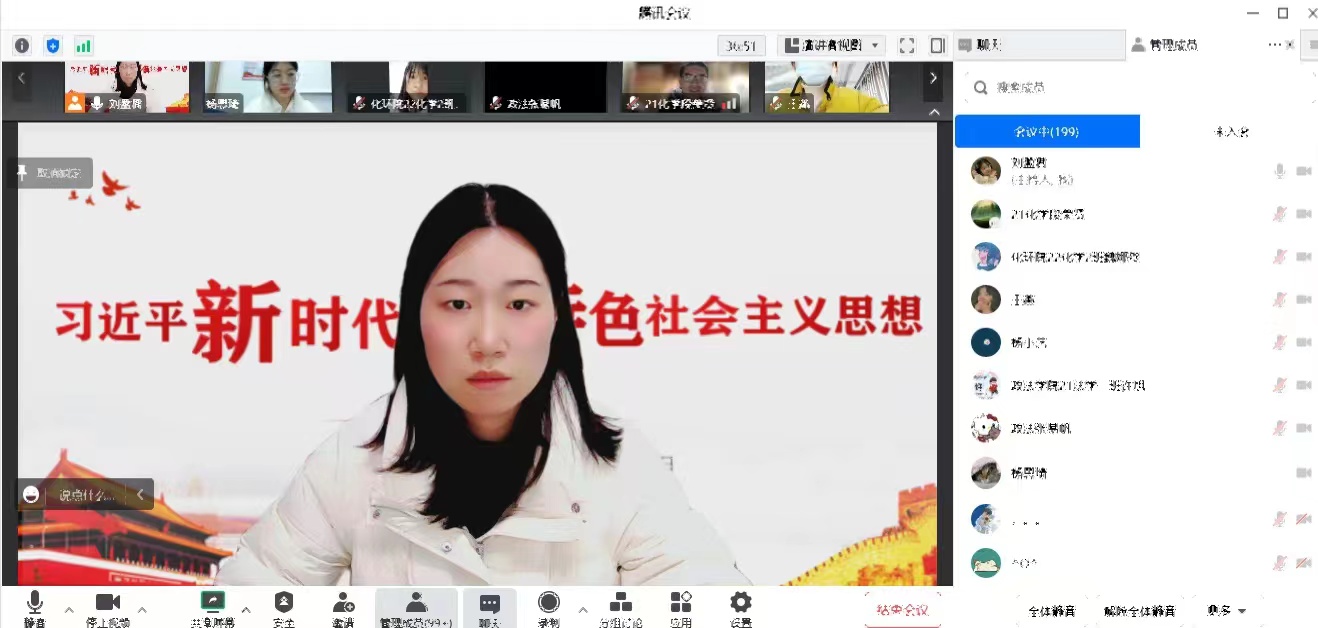Switch to the In Meeting (199) tab

pos(1047,131)
